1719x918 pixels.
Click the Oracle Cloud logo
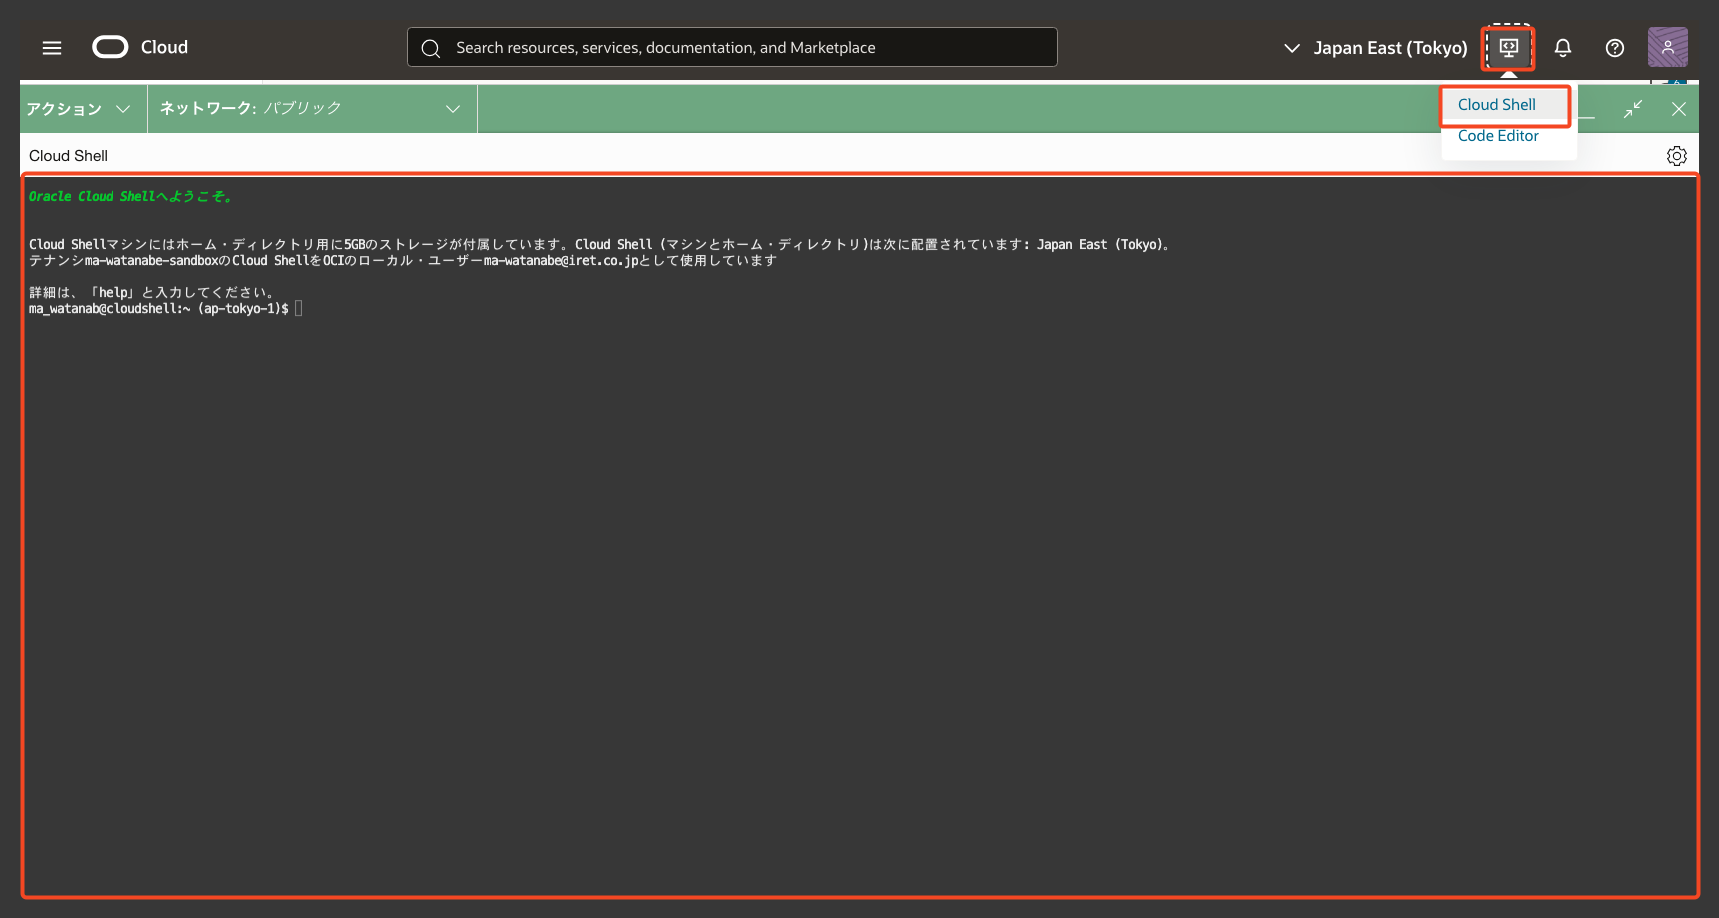click(140, 47)
